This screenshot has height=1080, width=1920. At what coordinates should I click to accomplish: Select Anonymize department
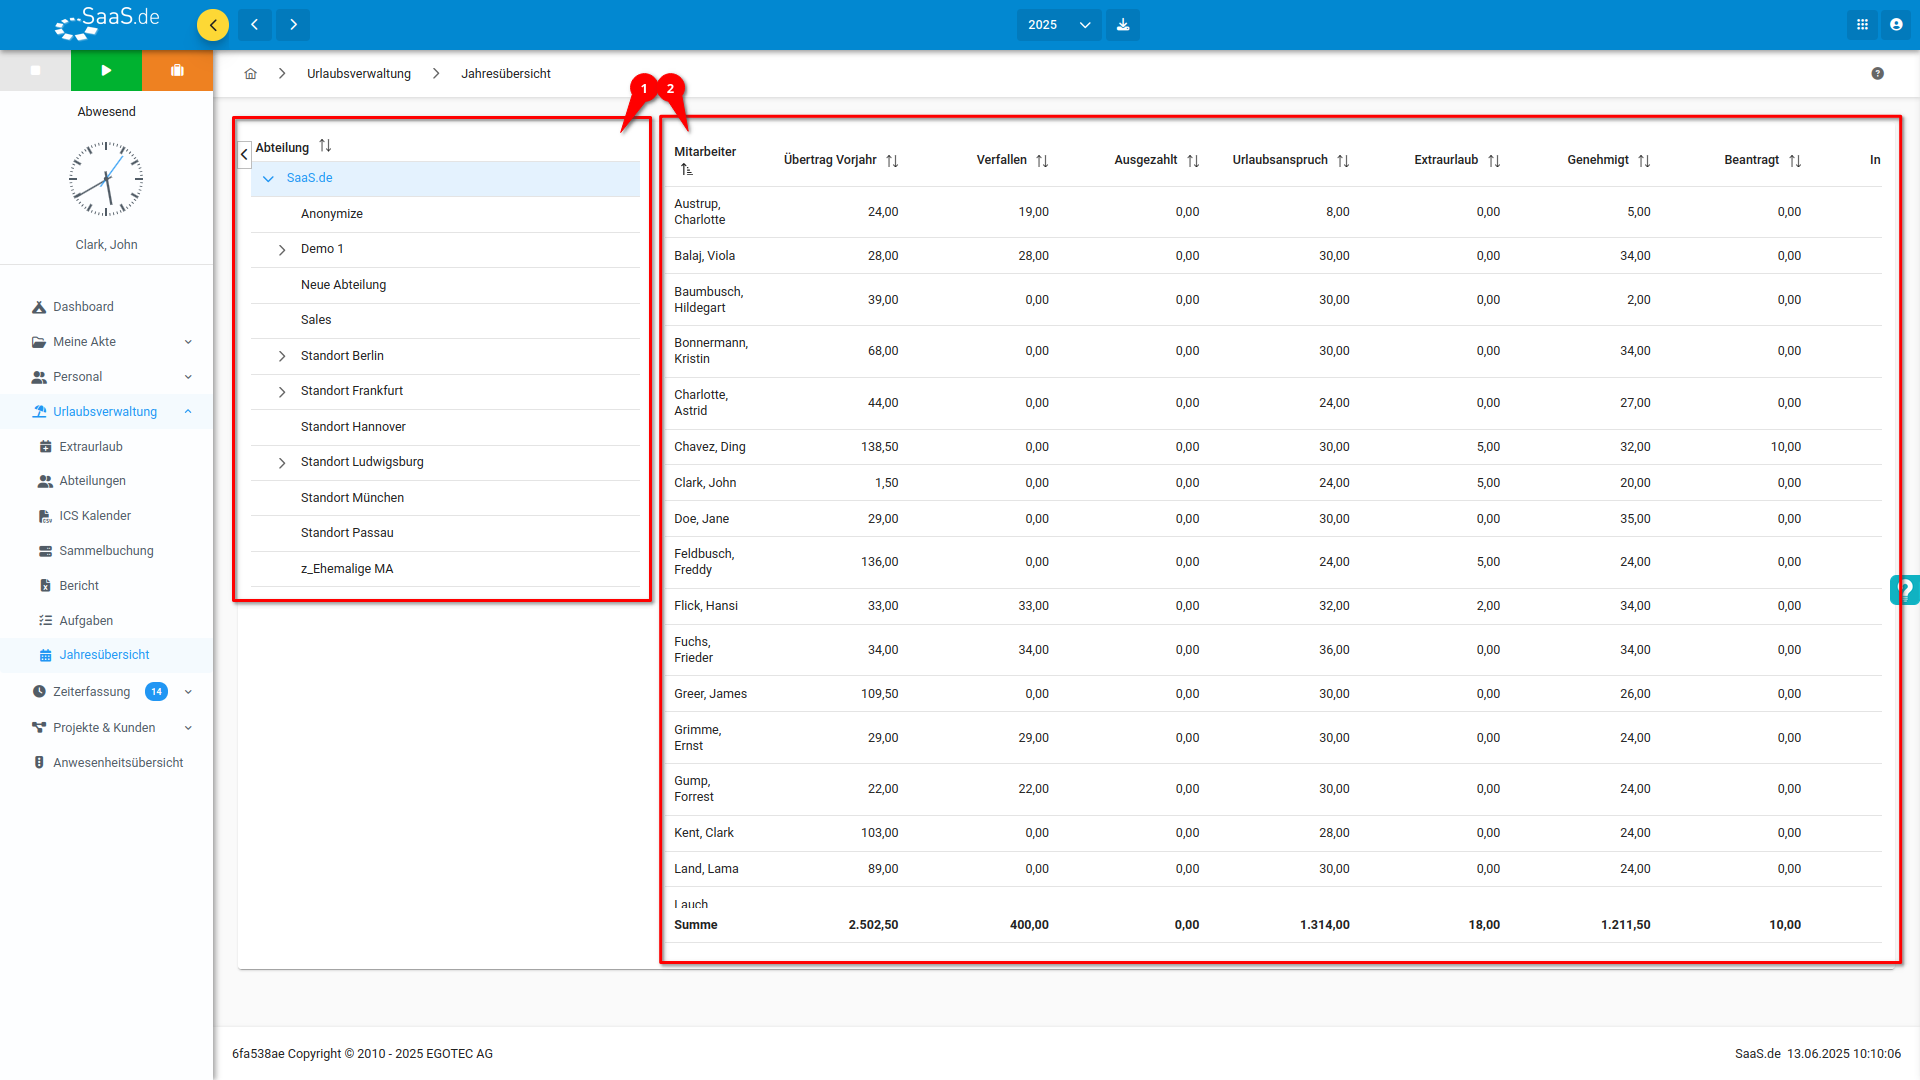[x=445, y=214]
